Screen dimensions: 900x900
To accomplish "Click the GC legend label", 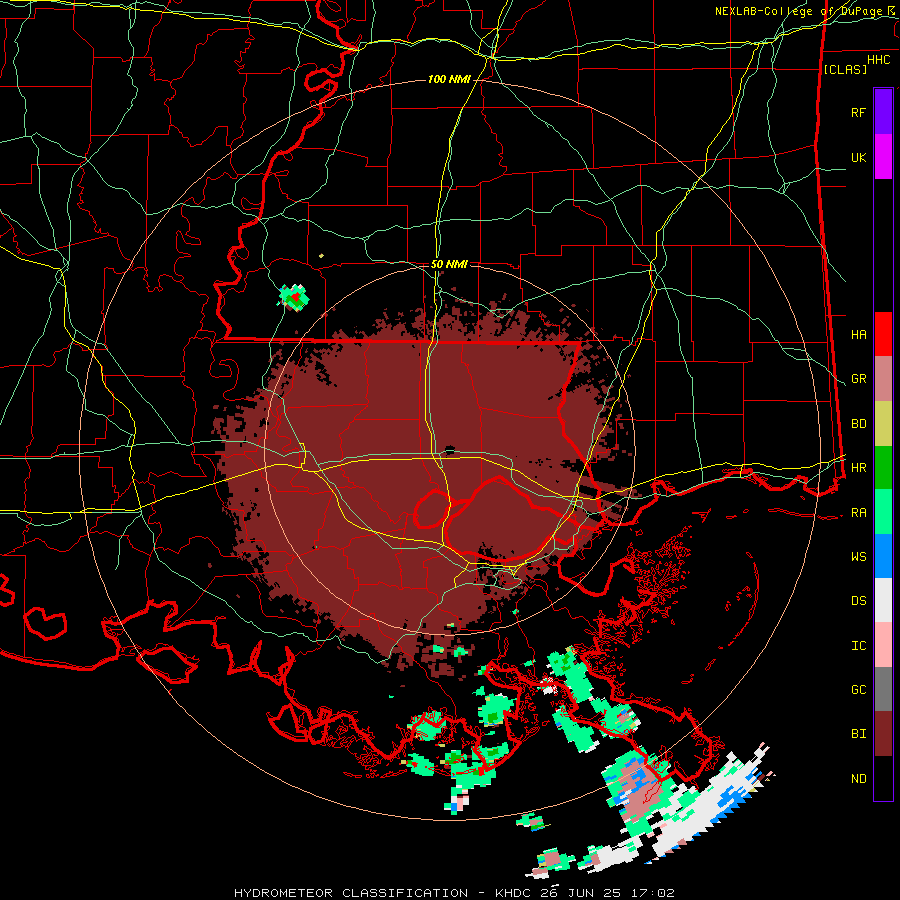I will tap(858, 690).
